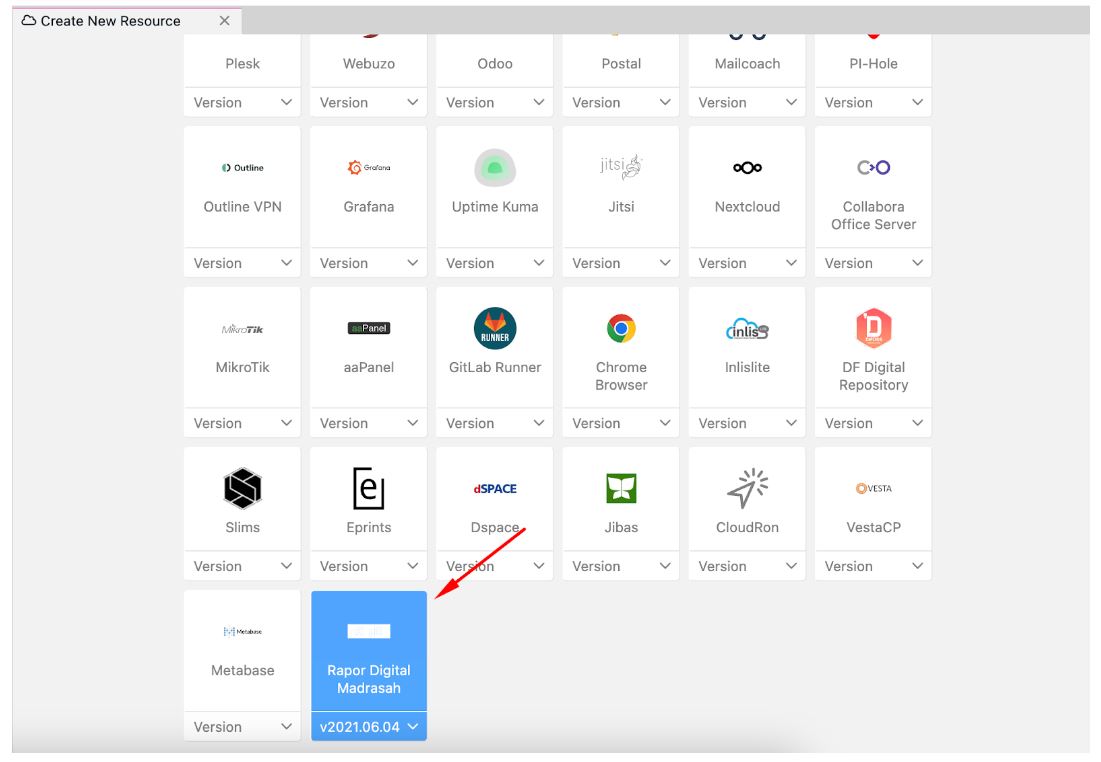Click the Metabase resource icon

pyautogui.click(x=242, y=631)
